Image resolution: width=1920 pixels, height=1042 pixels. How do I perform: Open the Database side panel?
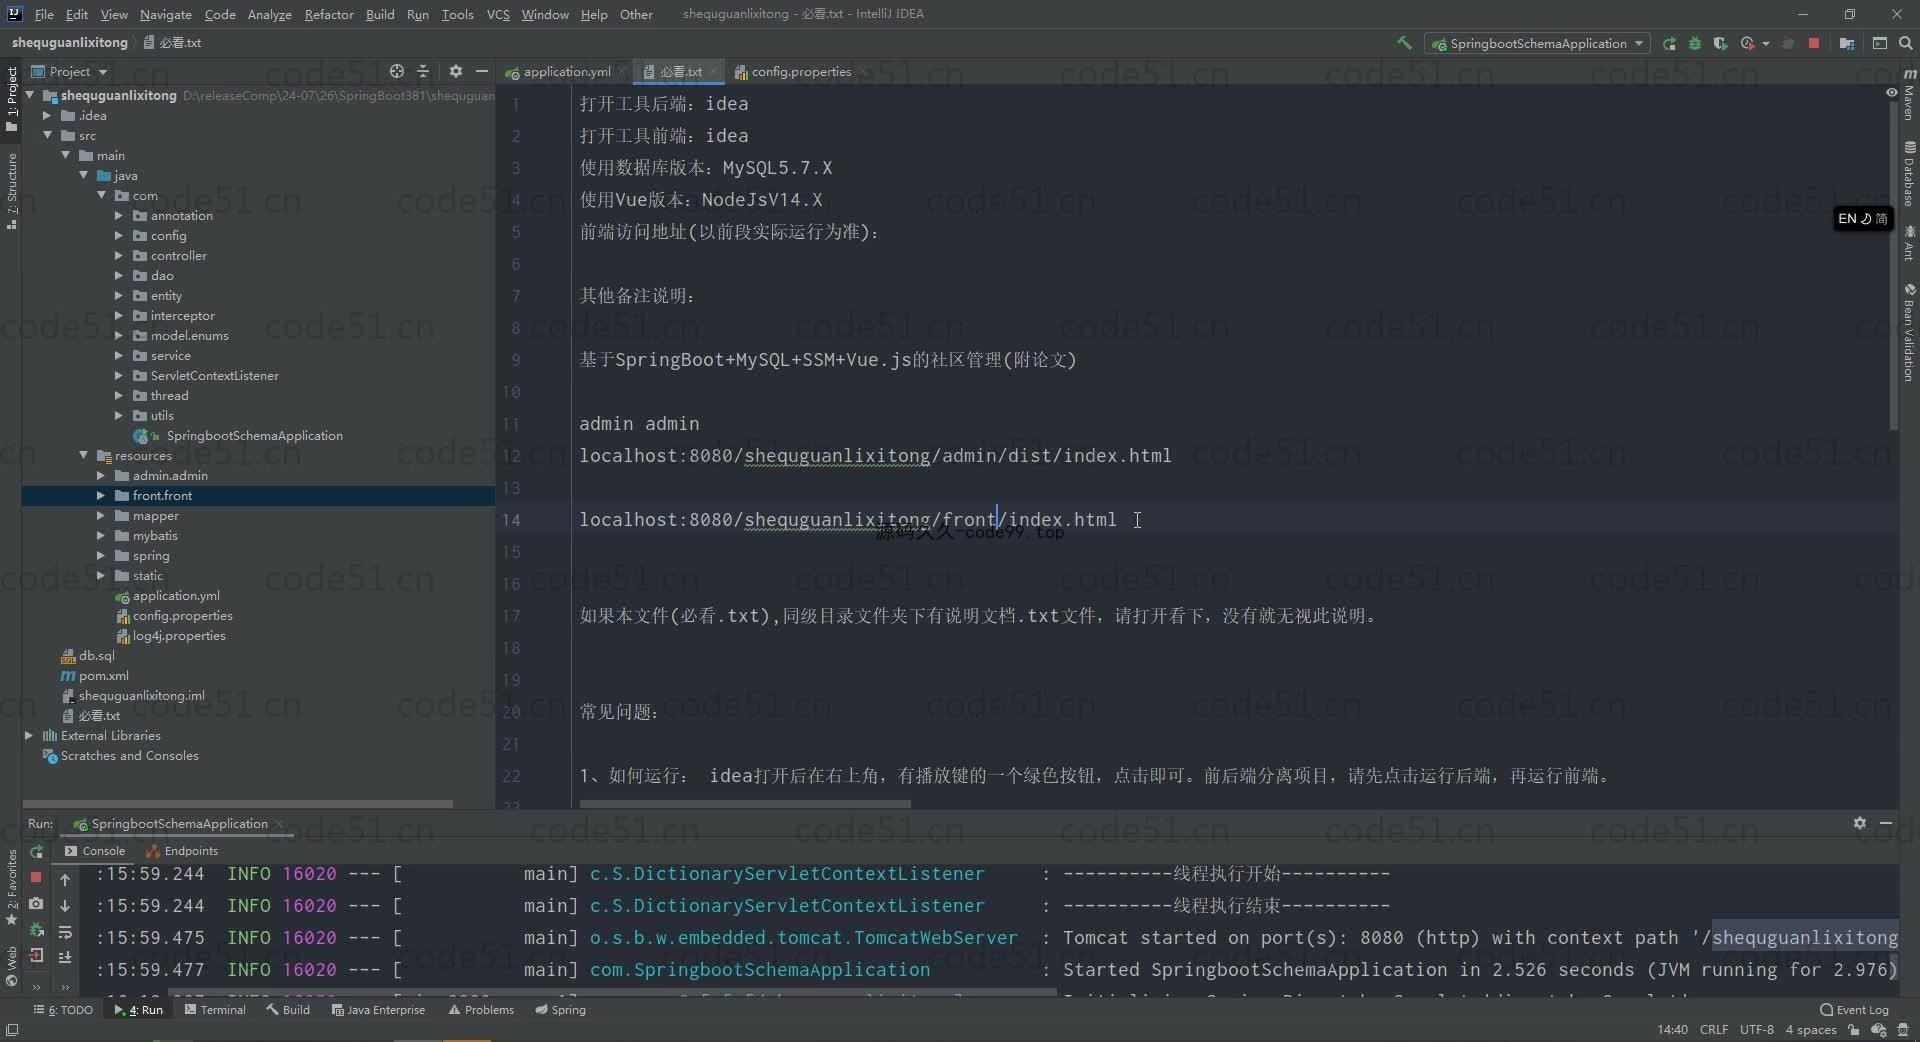(x=1909, y=173)
